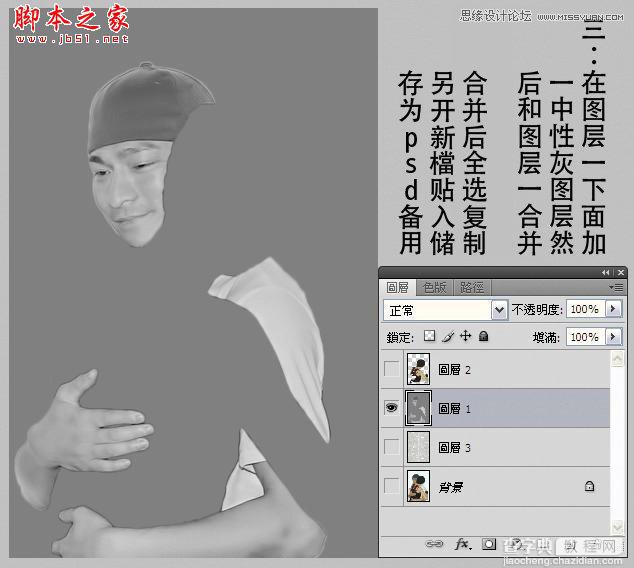This screenshot has width=634, height=568.
Task: Select the 圖層 1 thumbnail
Action: [x=418, y=408]
